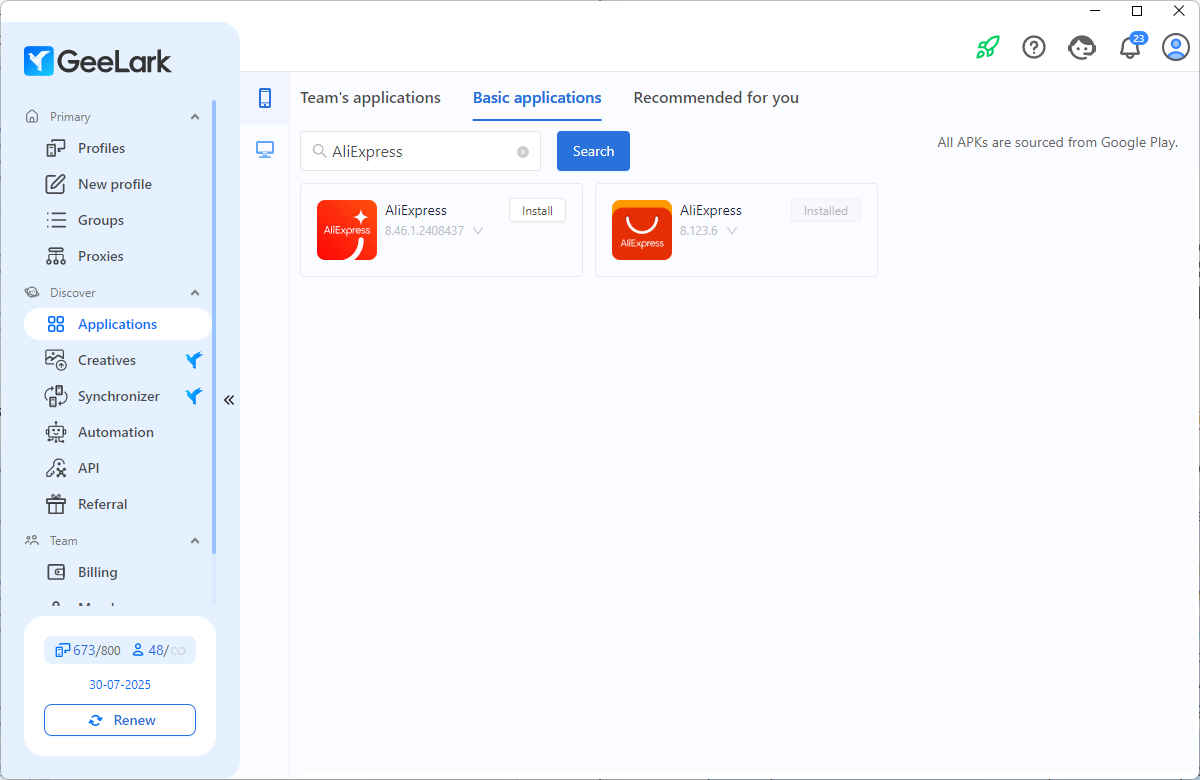Screen dimensions: 1200x780
Task: Open notifications bell with 23 badge
Action: coord(1131,46)
